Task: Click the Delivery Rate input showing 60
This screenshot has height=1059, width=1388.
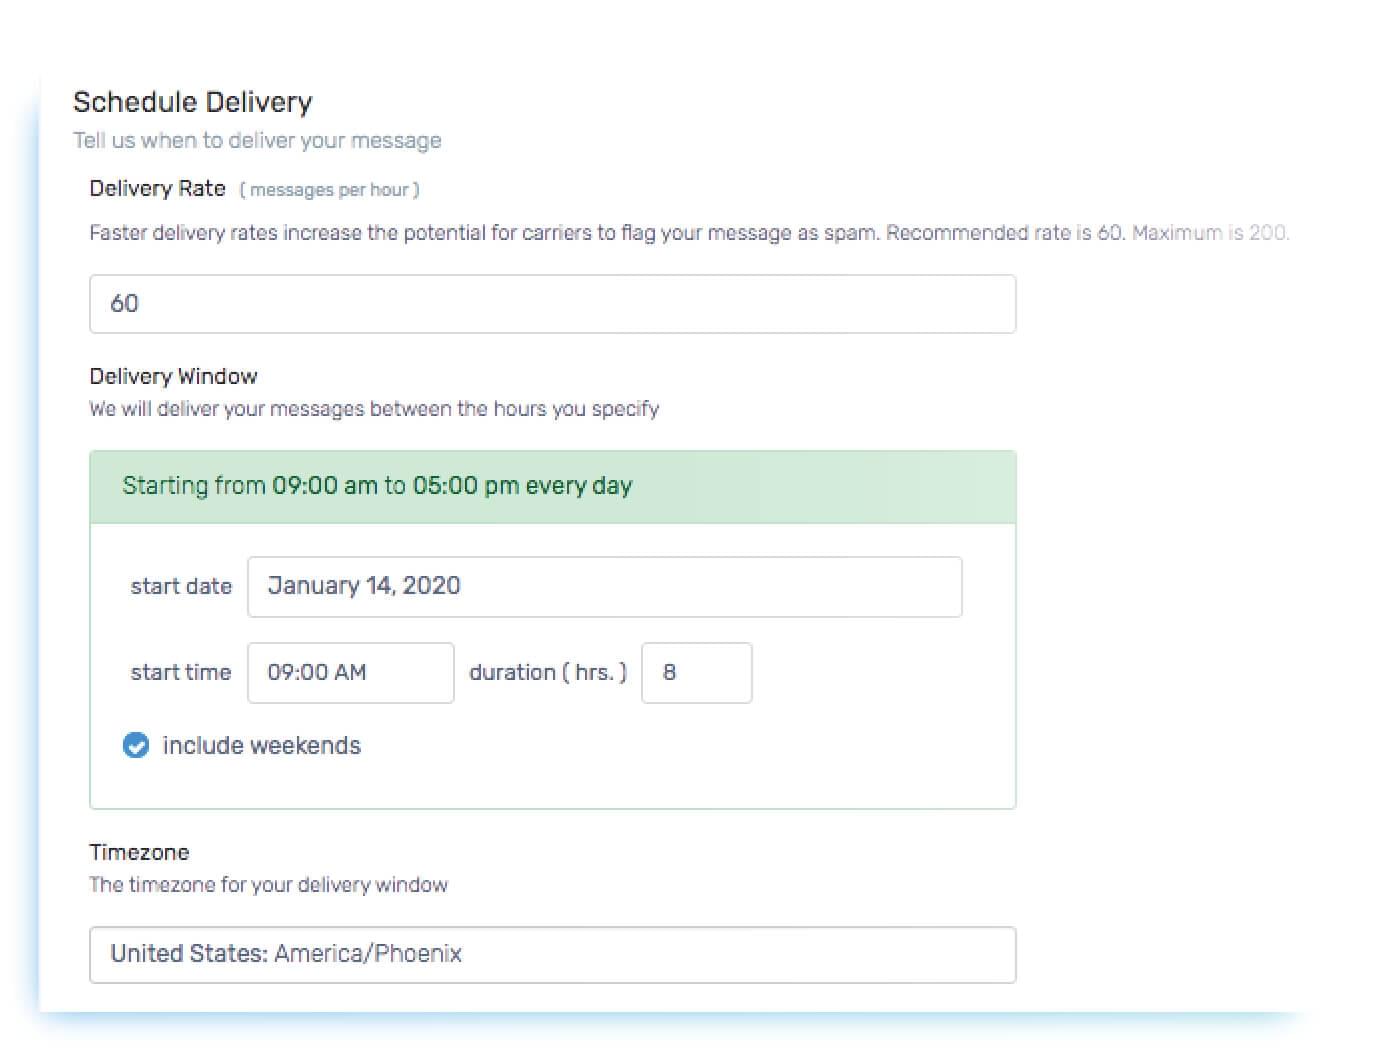Action: pos(552,303)
